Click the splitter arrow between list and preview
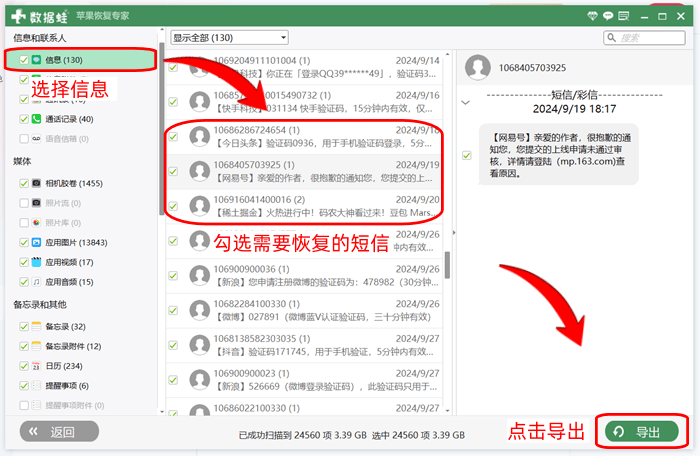This screenshot has width=700, height=456. click(453, 233)
